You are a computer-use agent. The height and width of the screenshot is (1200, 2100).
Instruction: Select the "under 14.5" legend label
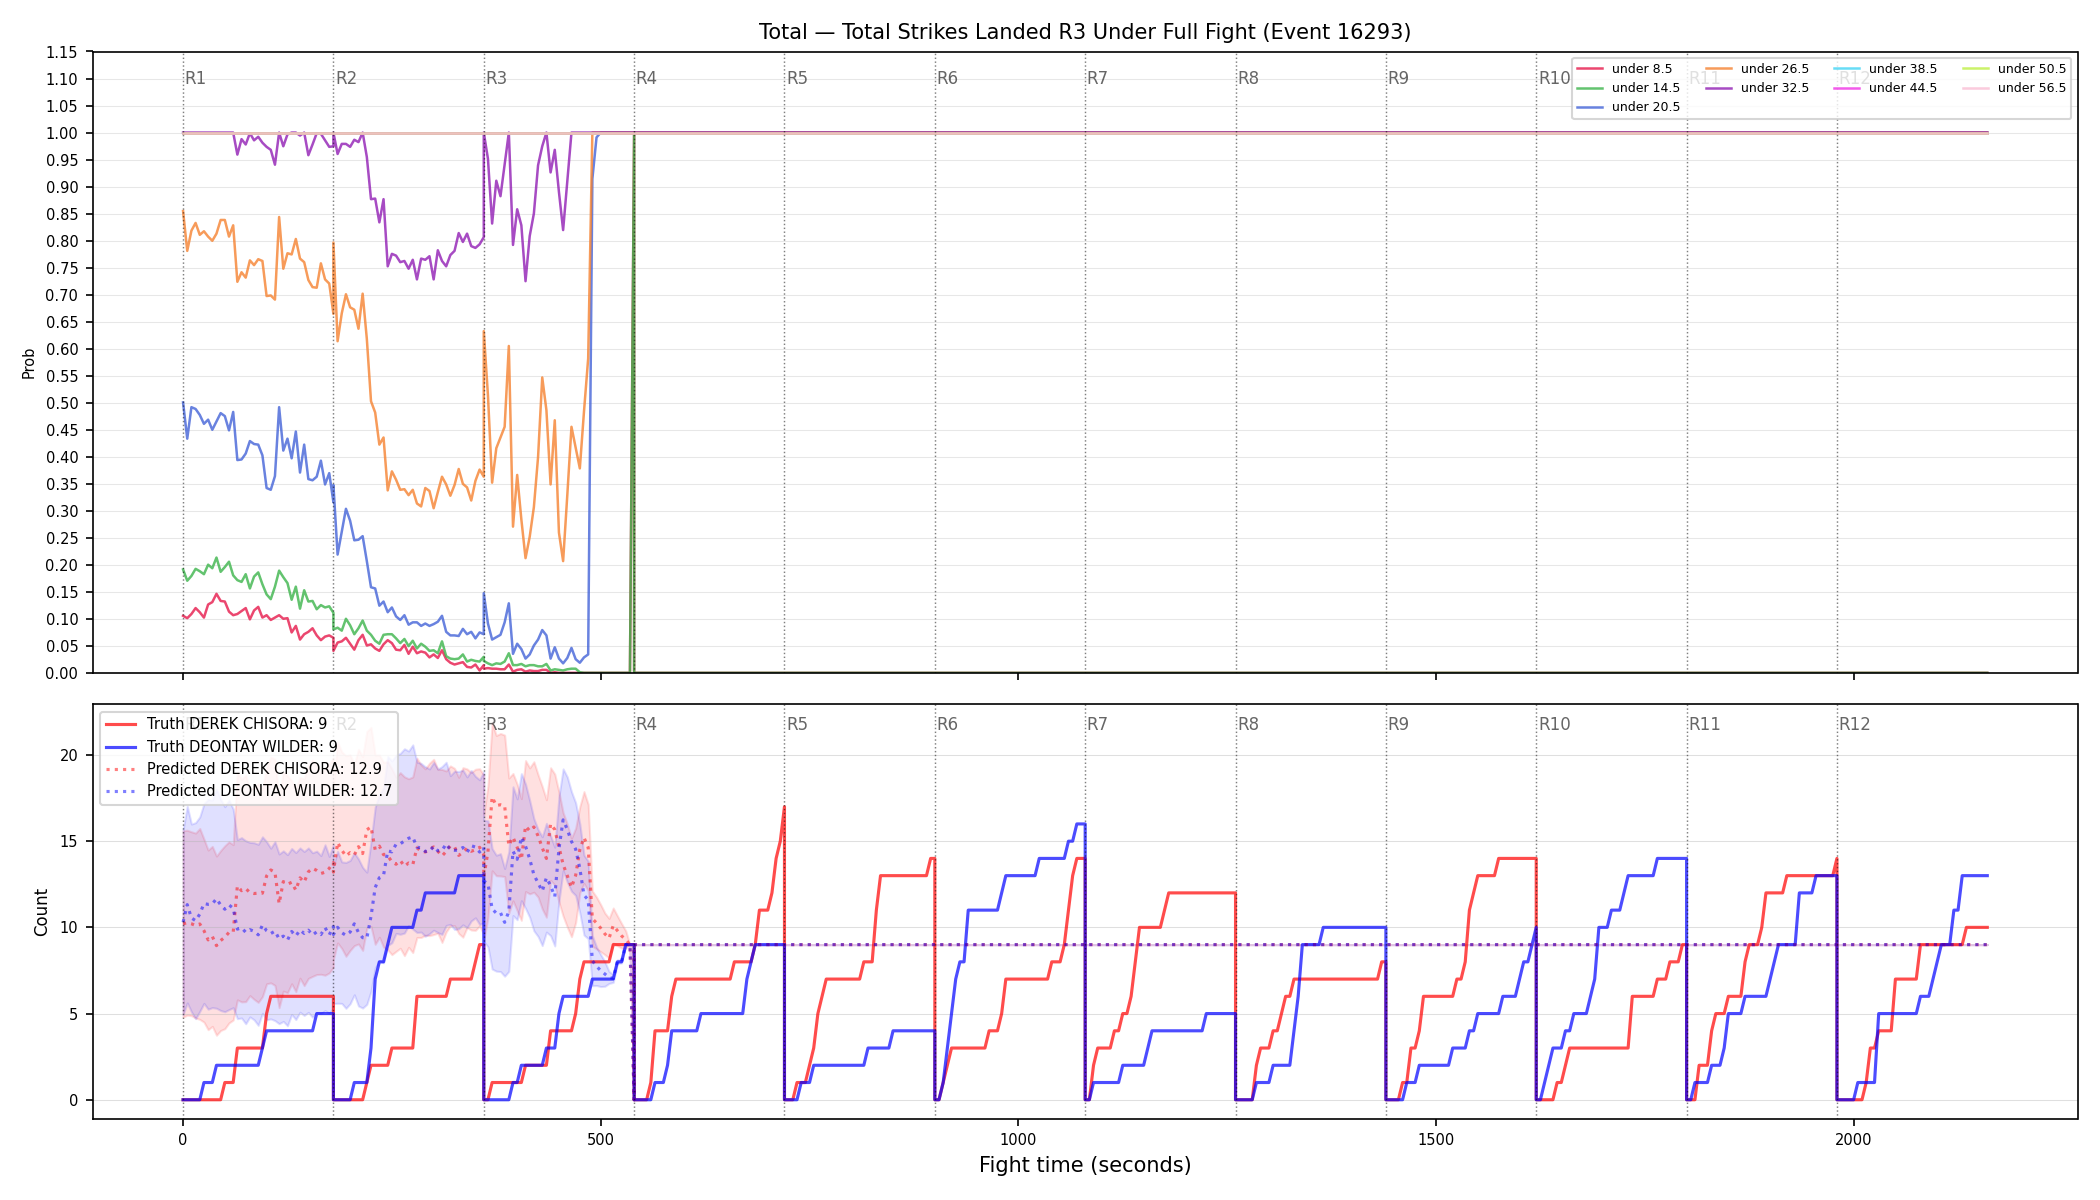click(x=1646, y=88)
